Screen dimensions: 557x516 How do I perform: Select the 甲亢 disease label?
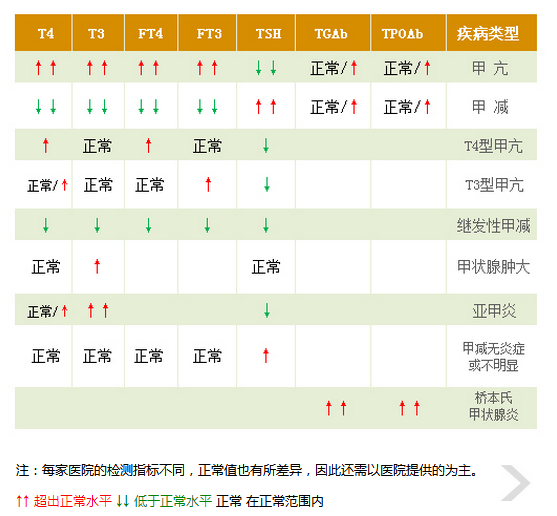pos(490,68)
